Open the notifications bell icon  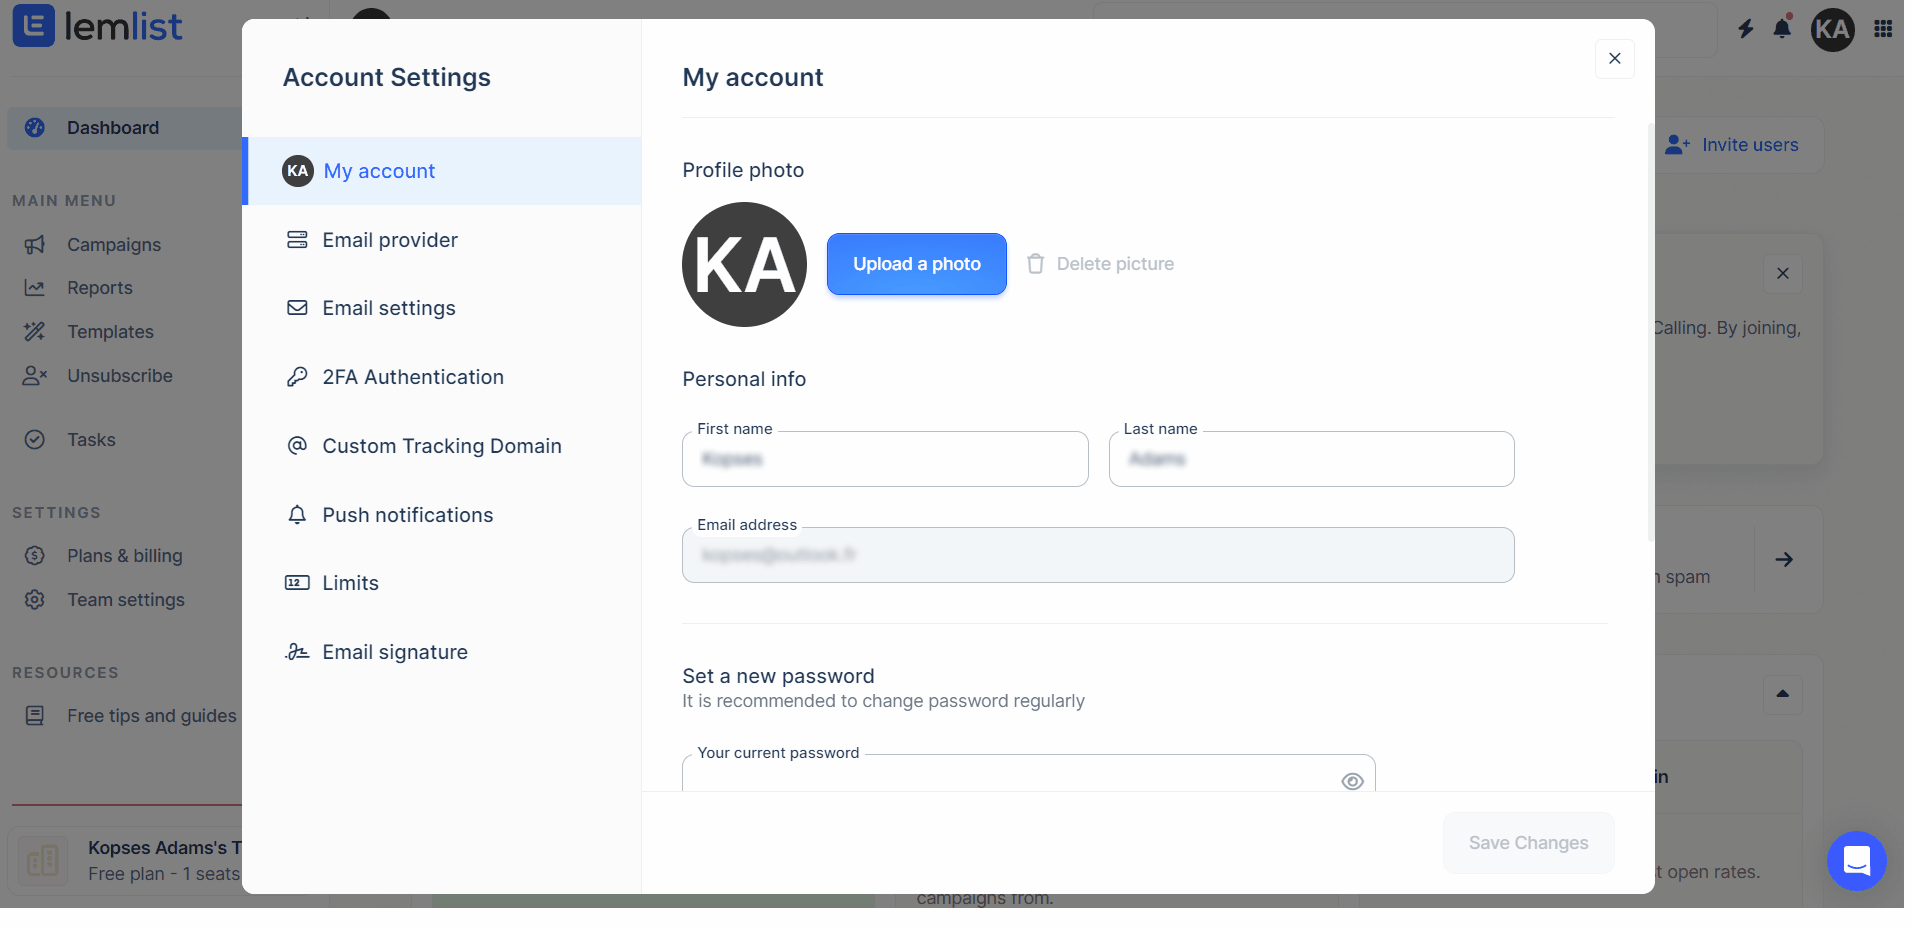[1782, 27]
